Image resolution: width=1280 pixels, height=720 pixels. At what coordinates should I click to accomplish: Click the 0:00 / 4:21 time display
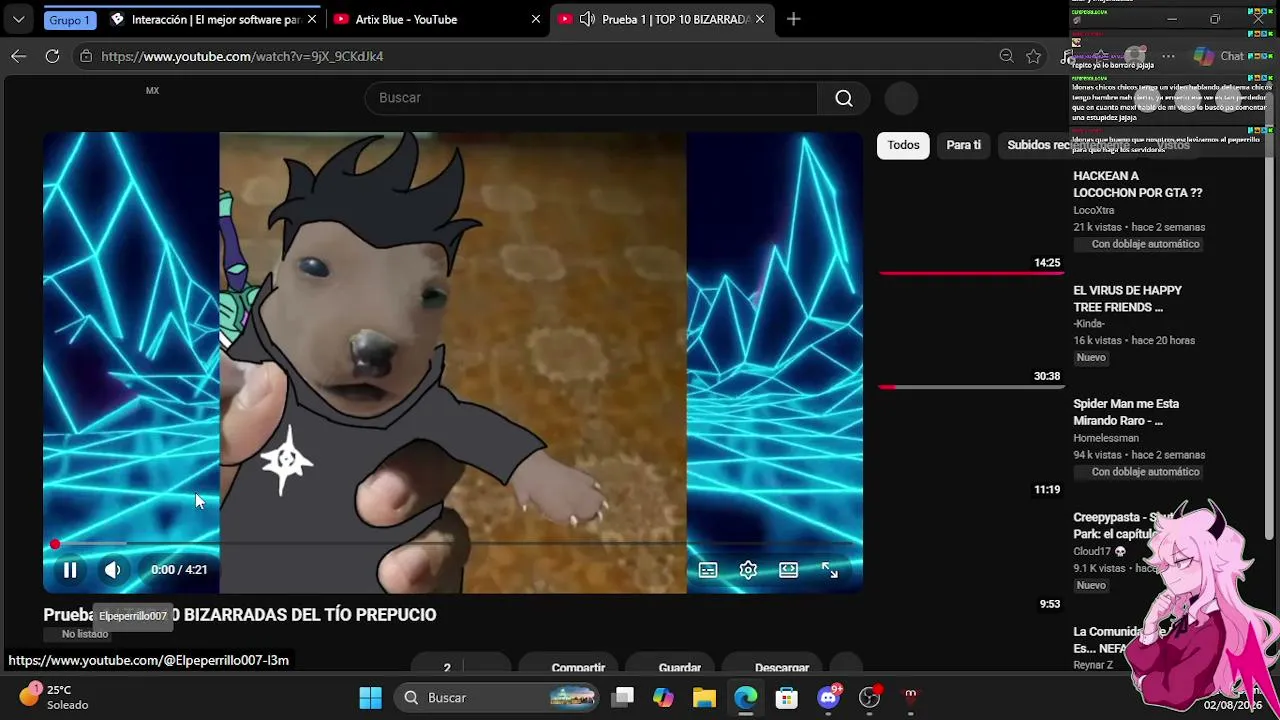click(179, 570)
